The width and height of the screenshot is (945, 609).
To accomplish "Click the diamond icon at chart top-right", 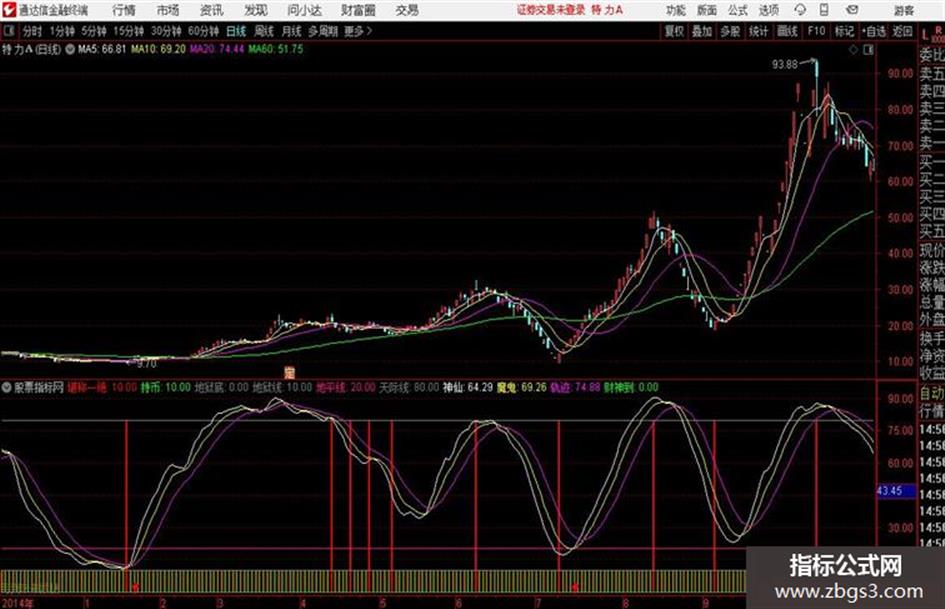I will point(853,49).
